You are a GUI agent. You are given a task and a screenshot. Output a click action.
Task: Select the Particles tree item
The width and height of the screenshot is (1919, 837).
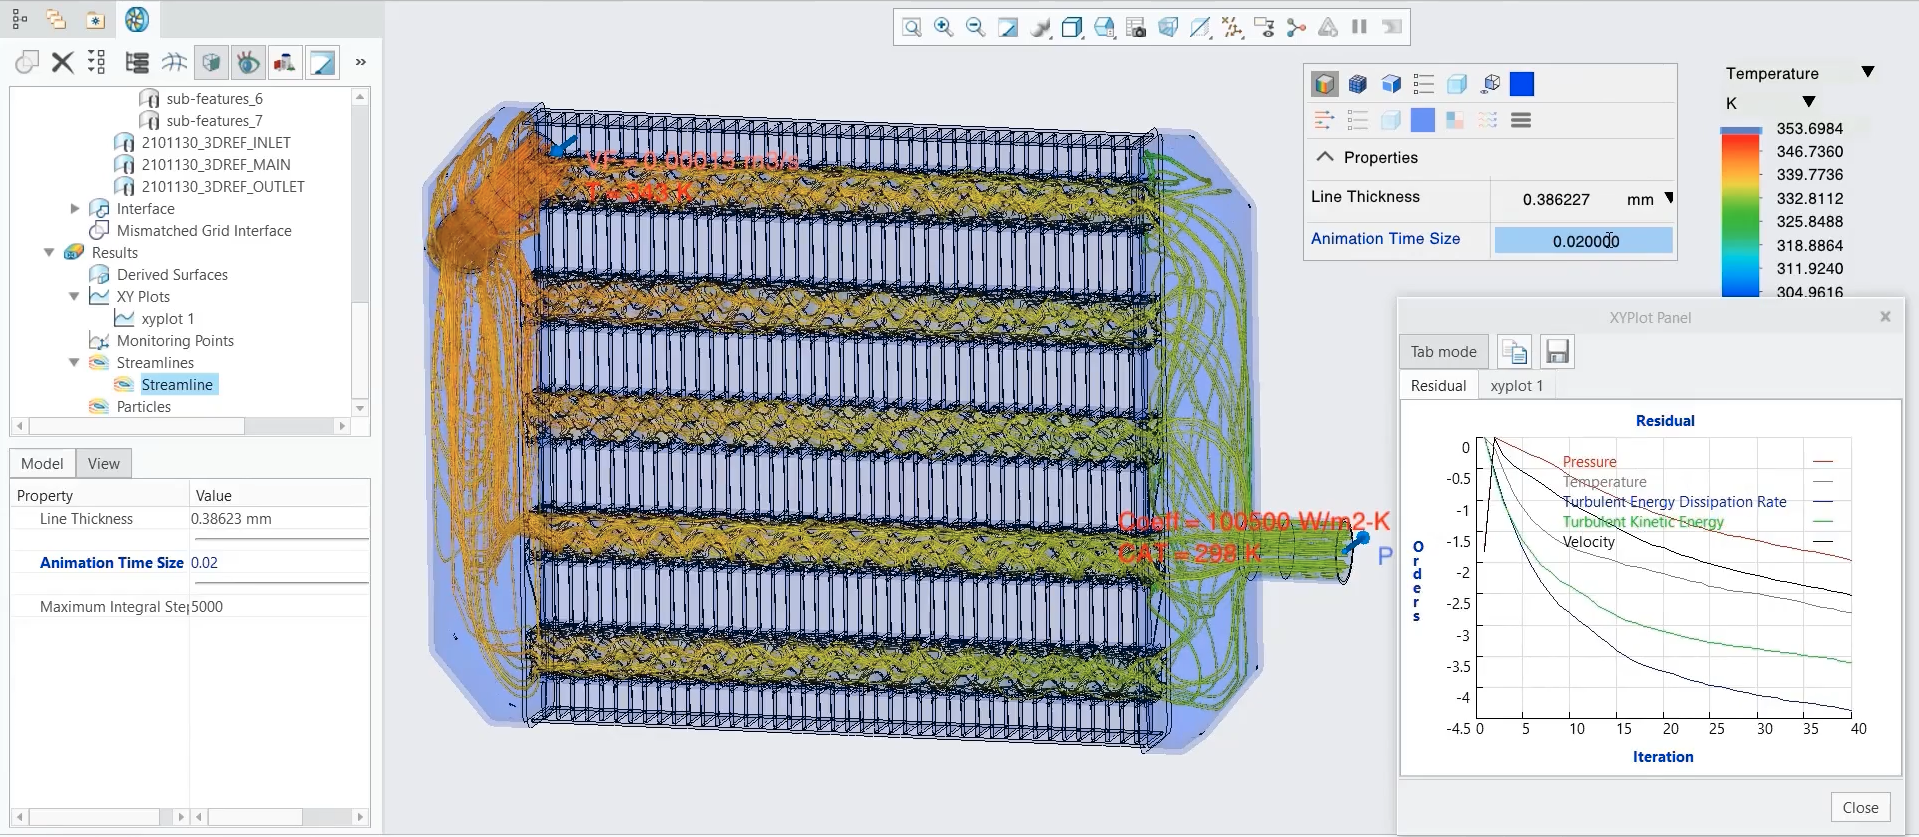143,406
